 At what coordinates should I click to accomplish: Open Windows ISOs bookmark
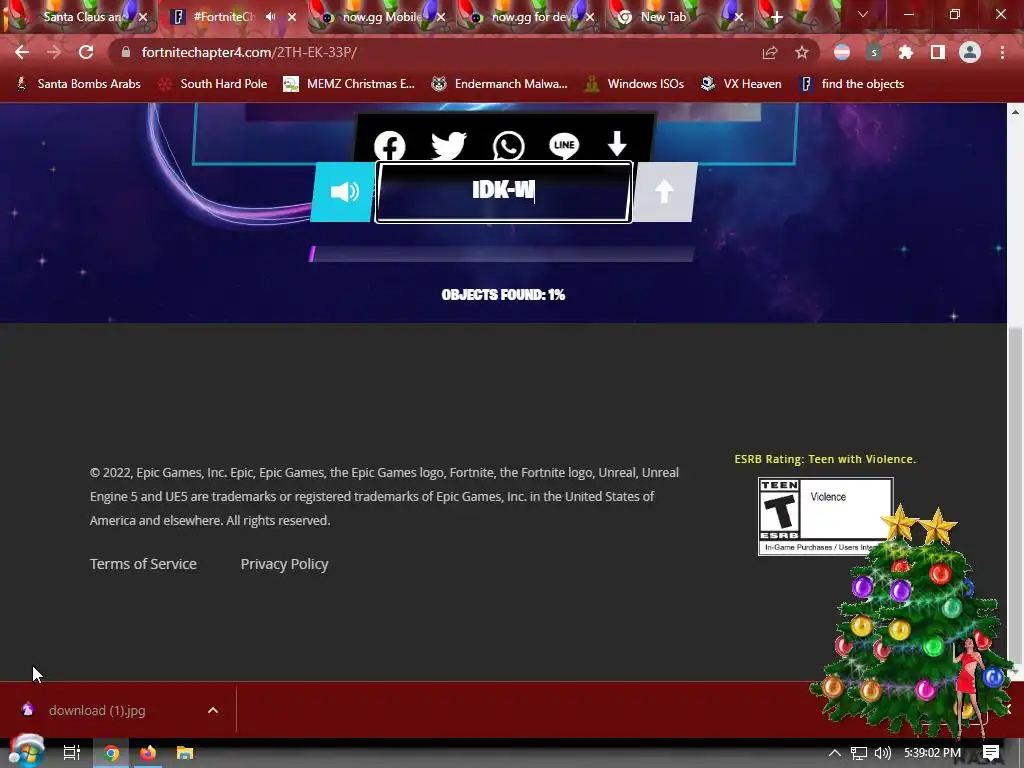coord(635,84)
